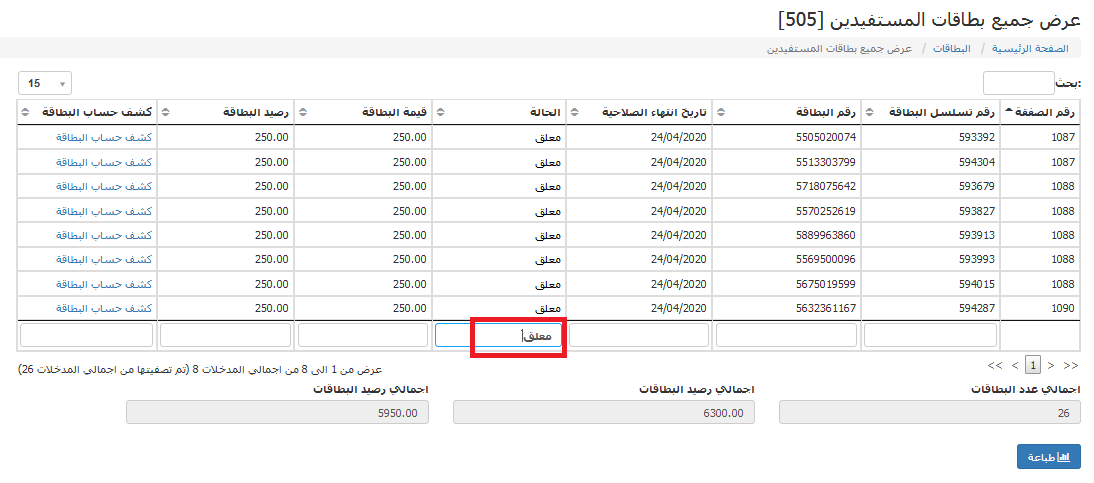Click the filter box under رقم البطاقة
1094x483 pixels.
786,335
